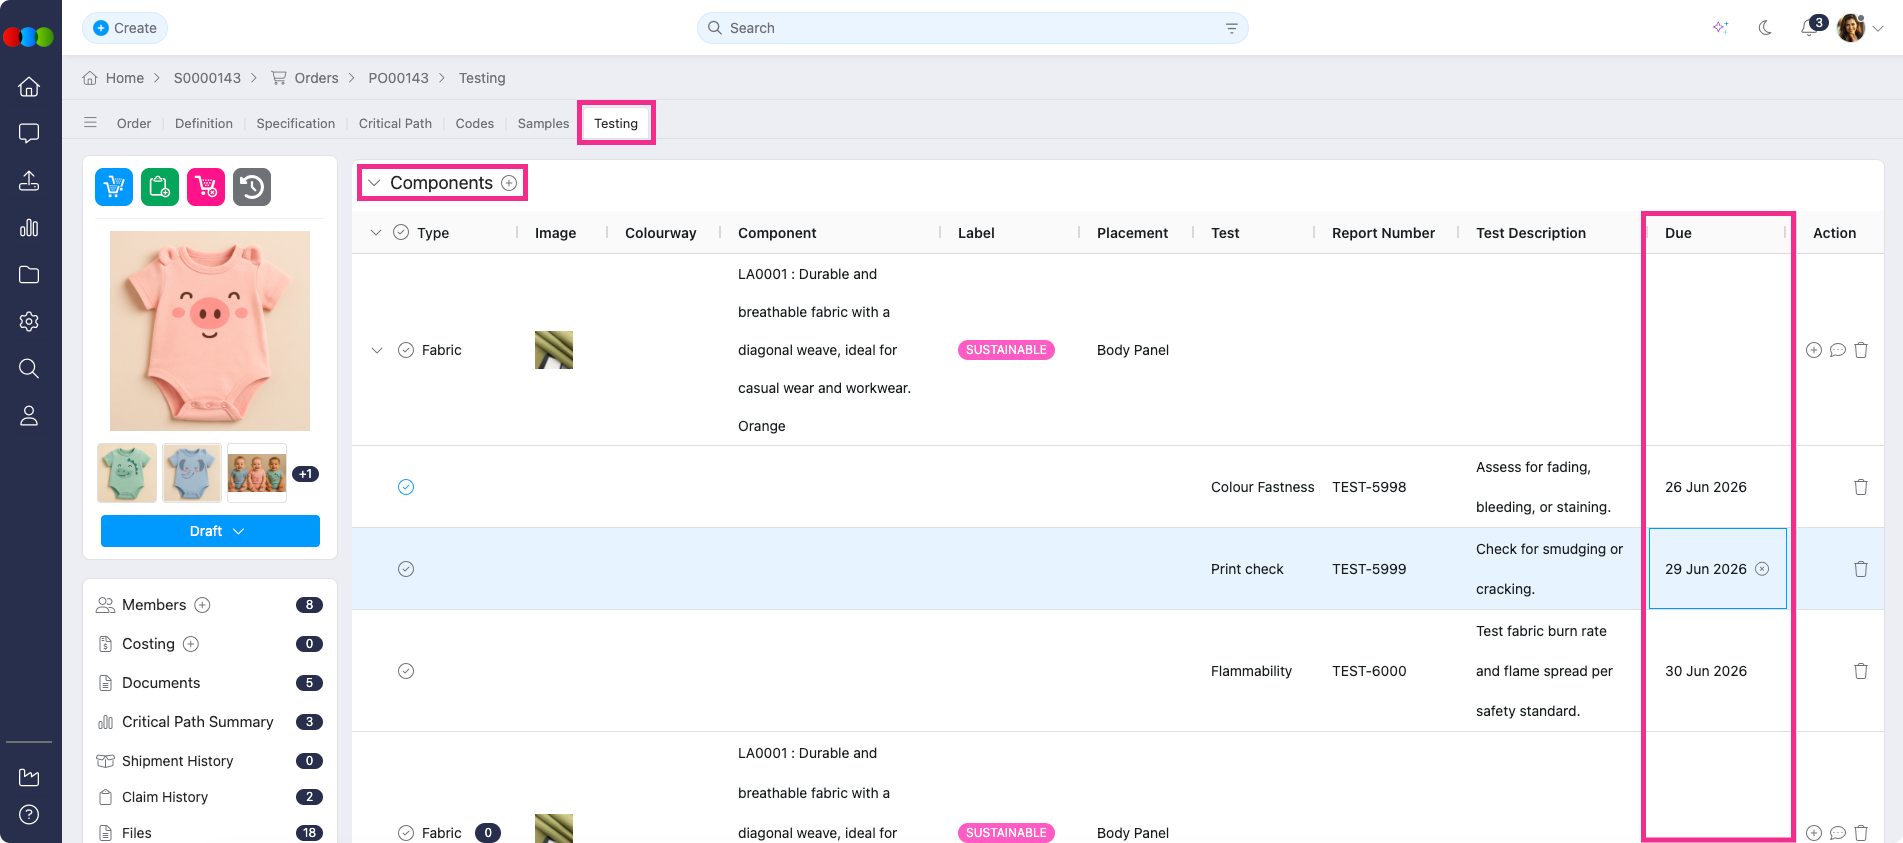The width and height of the screenshot is (1903, 843).
Task: Open the Draft status dropdown
Action: coord(210,531)
